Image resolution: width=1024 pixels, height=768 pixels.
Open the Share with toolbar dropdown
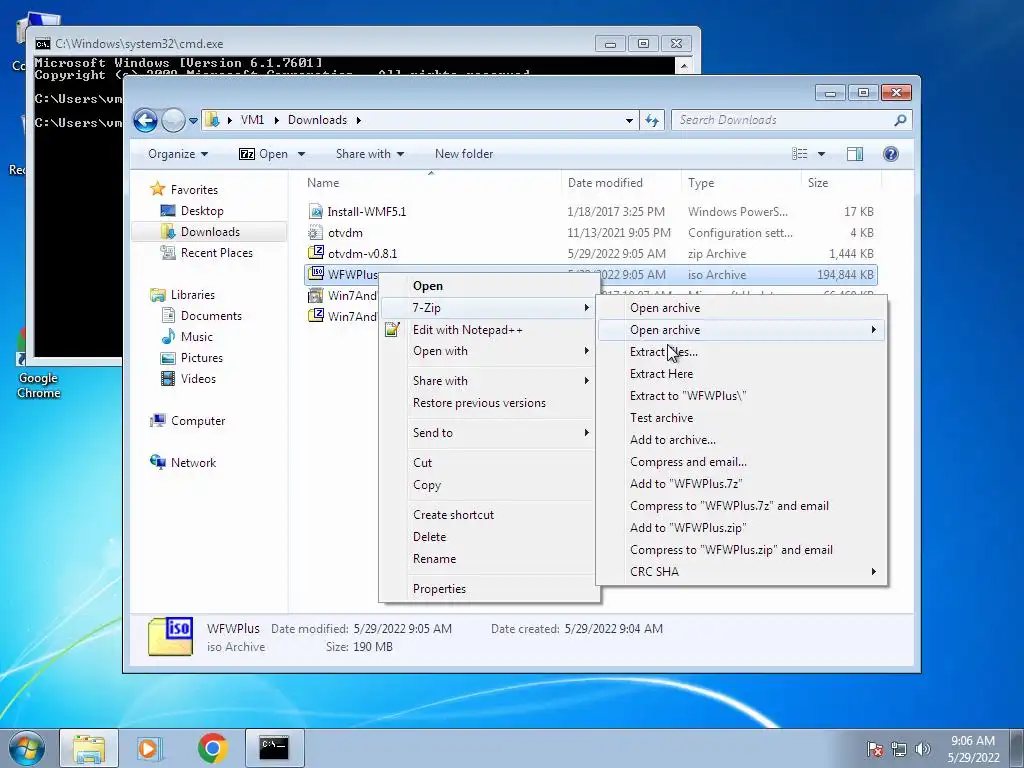(x=370, y=154)
